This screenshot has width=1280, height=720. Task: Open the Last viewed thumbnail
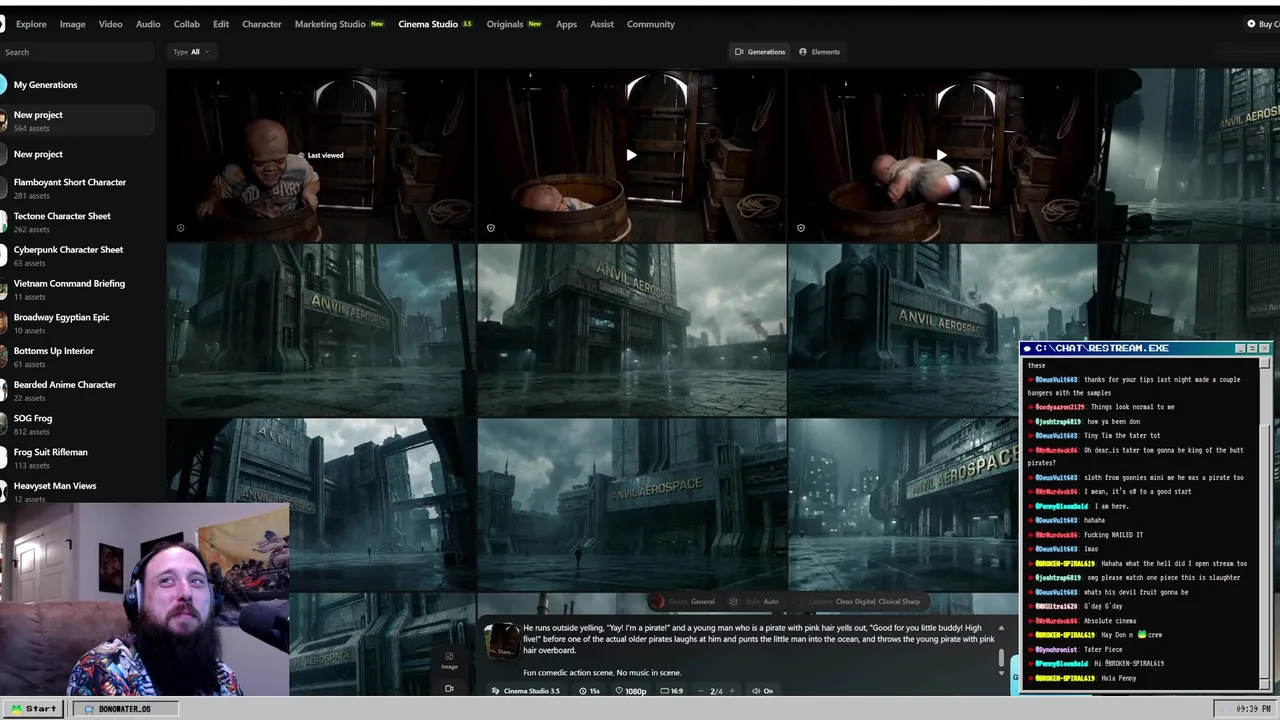pos(320,155)
